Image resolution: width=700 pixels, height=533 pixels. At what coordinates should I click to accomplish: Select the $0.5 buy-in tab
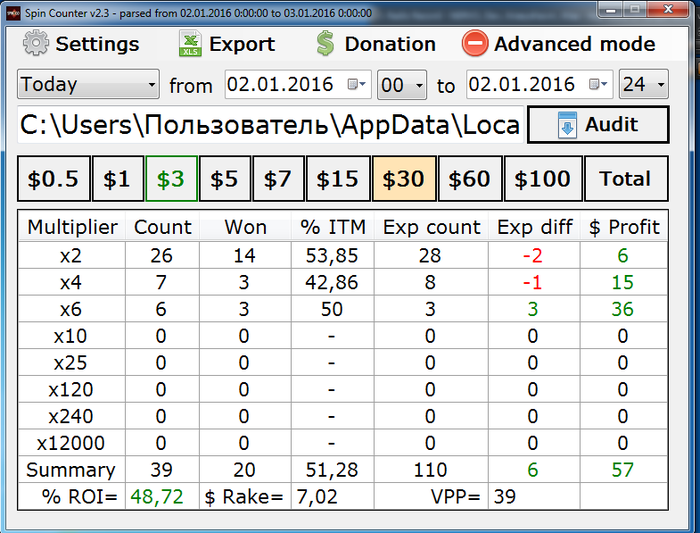click(x=54, y=179)
